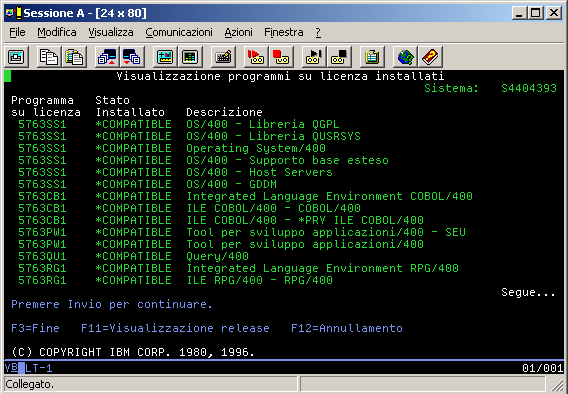Click the OS/400 - Libreria QGPL row
The width and height of the screenshot is (568, 394).
click(x=179, y=124)
